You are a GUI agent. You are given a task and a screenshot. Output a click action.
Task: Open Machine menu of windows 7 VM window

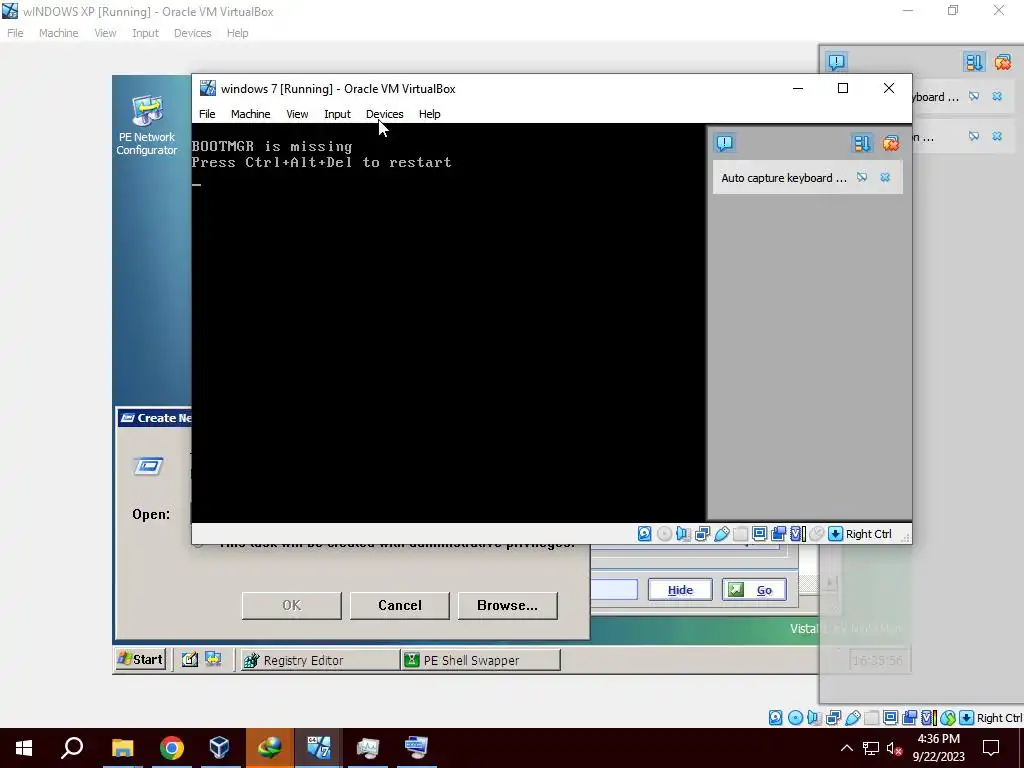point(250,114)
